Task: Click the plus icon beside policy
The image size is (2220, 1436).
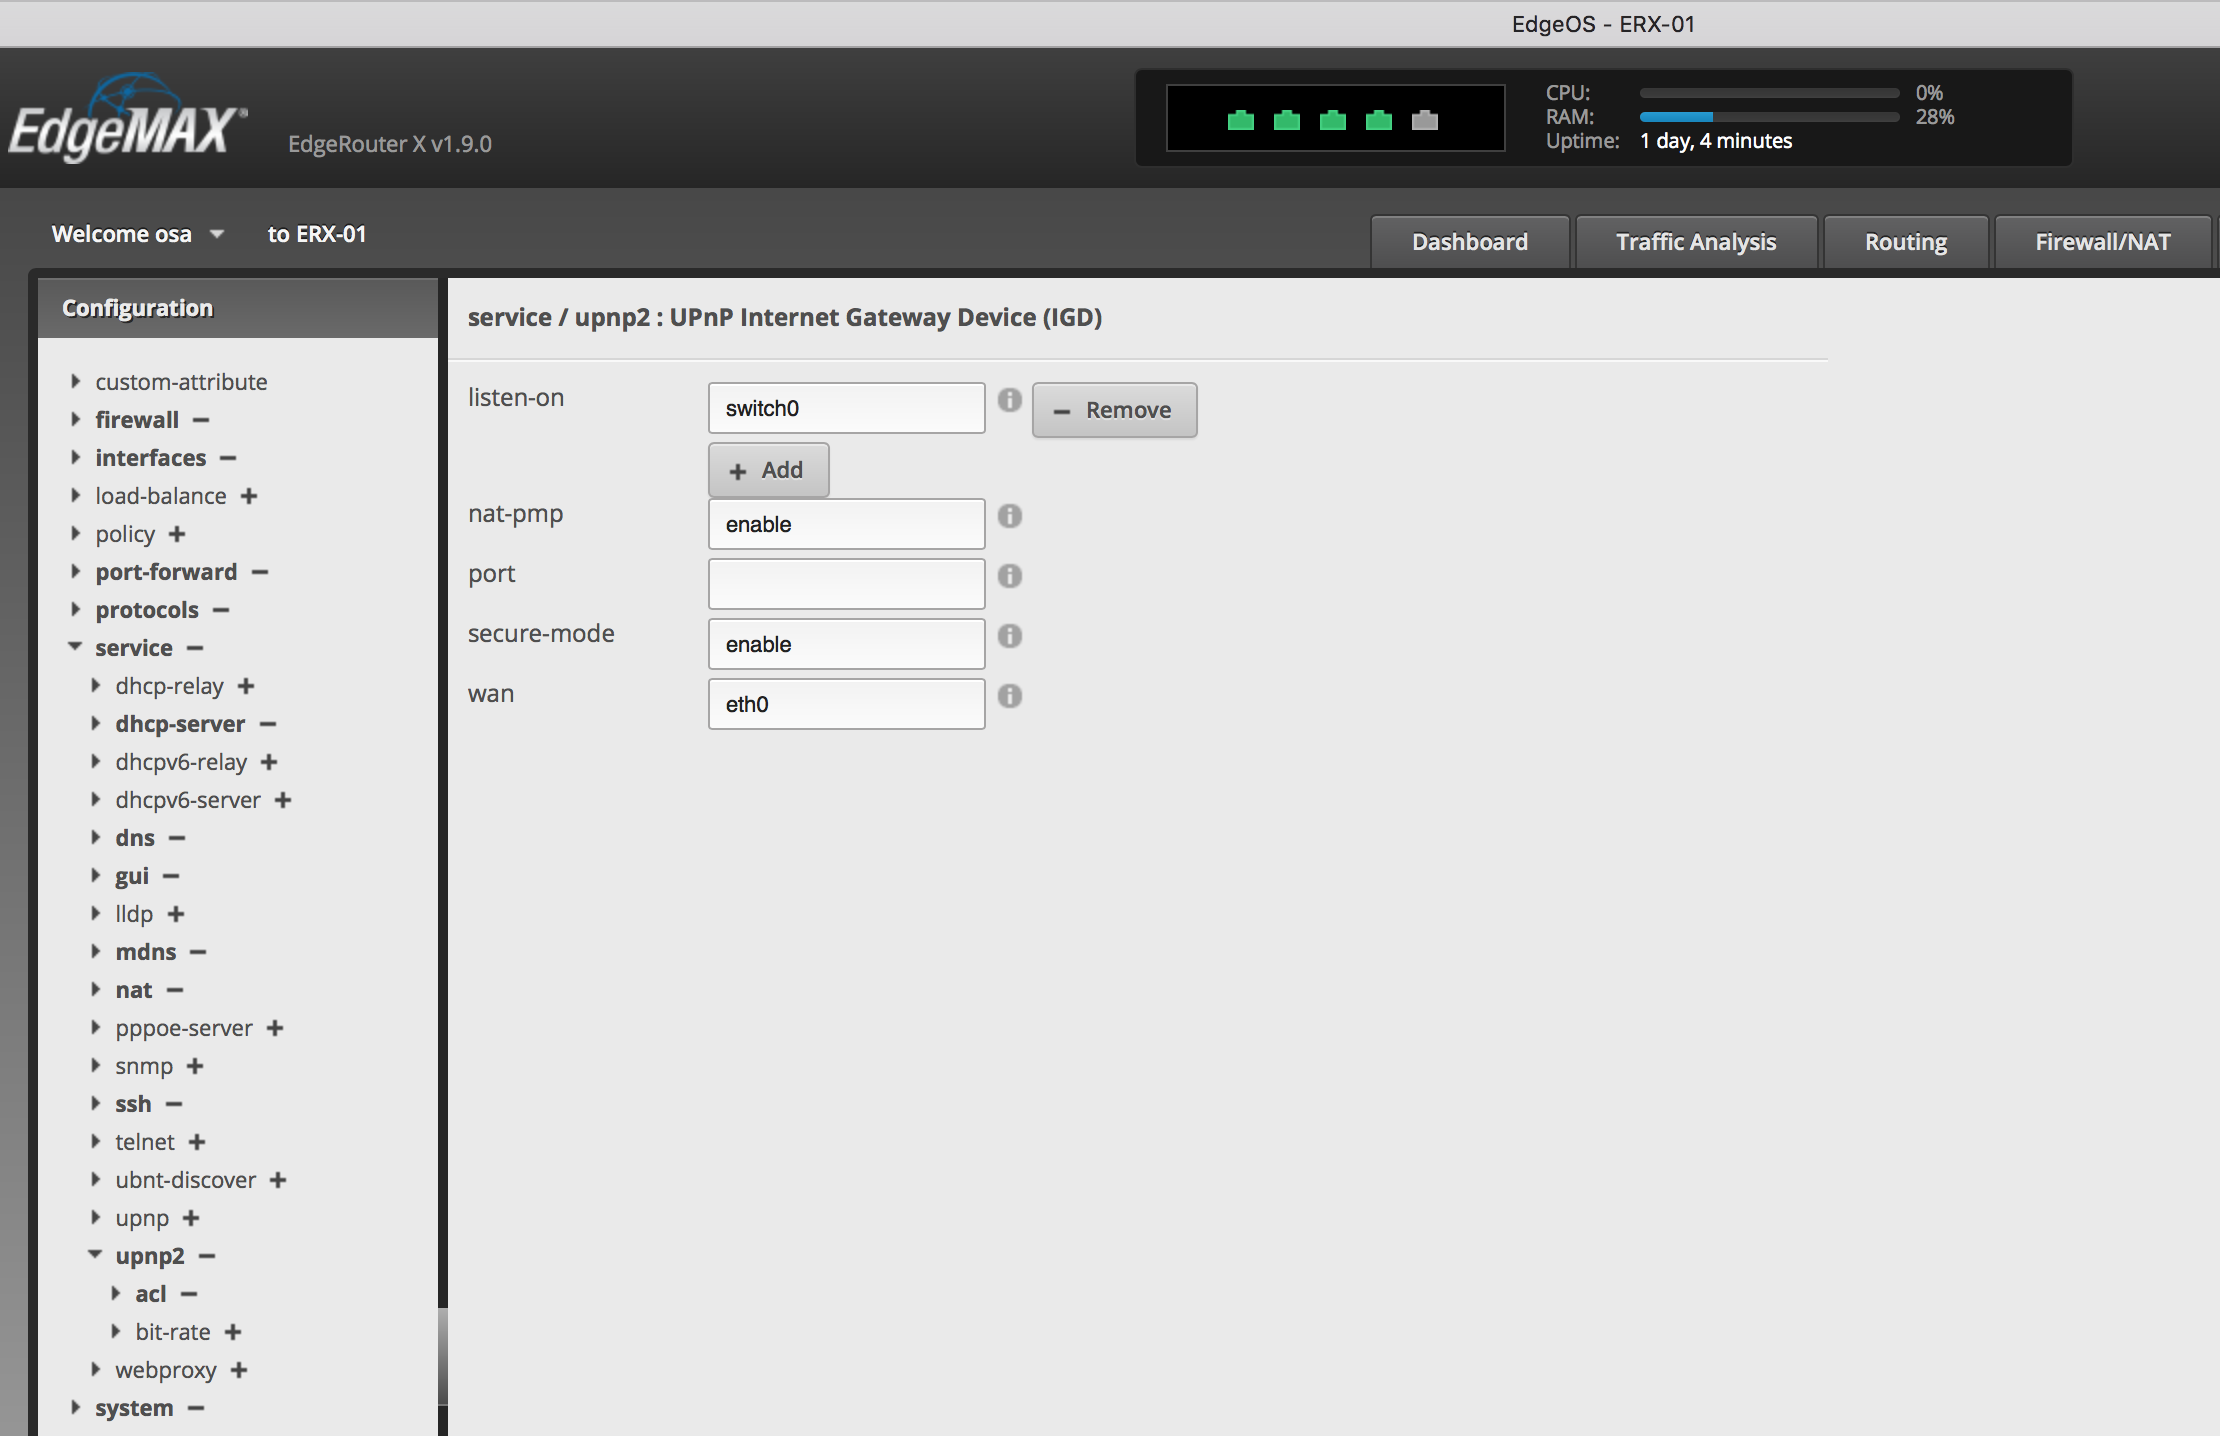Action: (177, 534)
